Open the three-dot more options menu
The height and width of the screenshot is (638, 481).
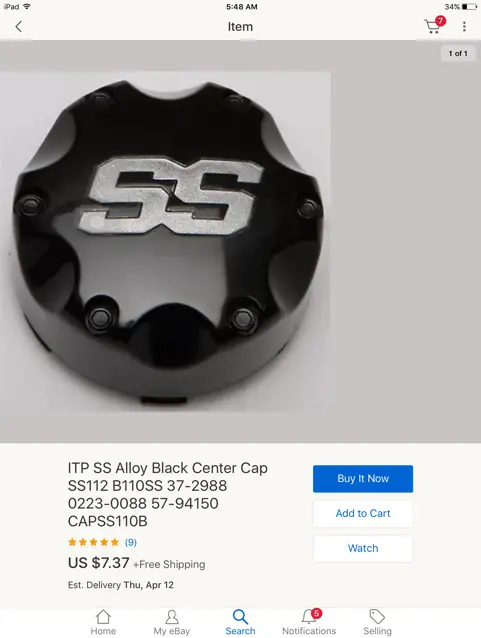[464, 27]
